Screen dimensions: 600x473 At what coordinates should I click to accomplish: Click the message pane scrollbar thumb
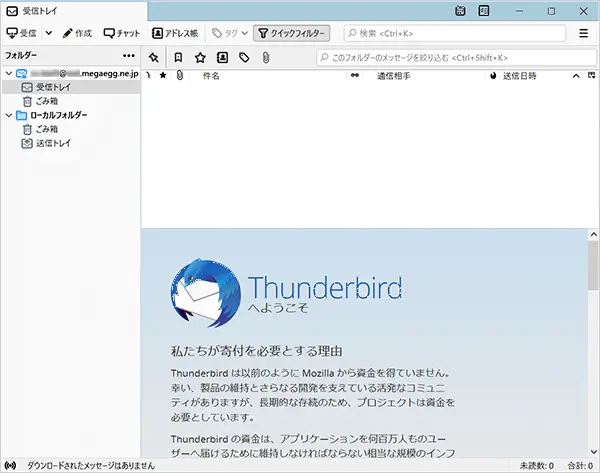click(593, 266)
